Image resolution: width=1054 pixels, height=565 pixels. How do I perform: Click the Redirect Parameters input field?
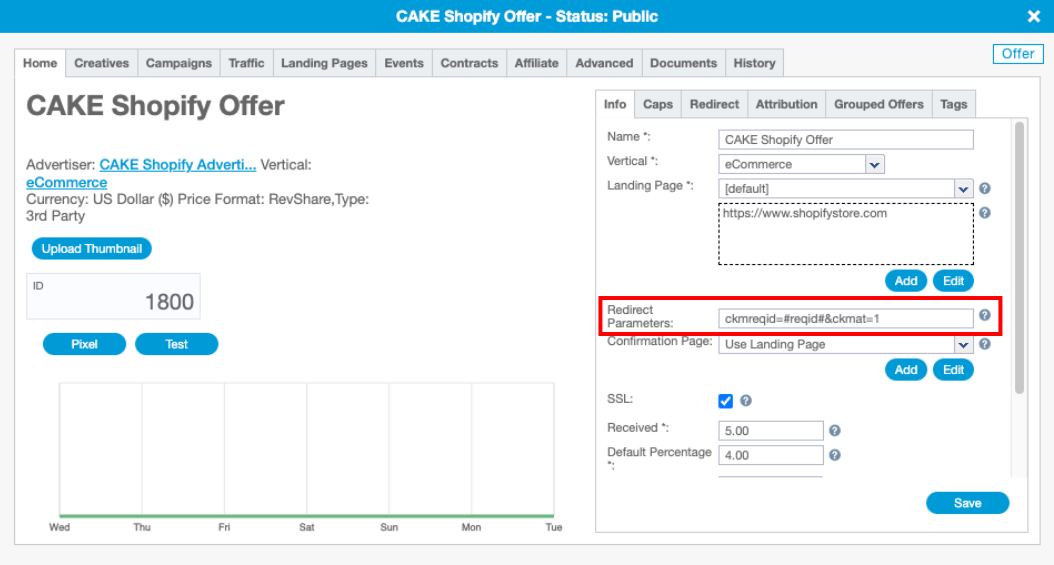coord(846,318)
